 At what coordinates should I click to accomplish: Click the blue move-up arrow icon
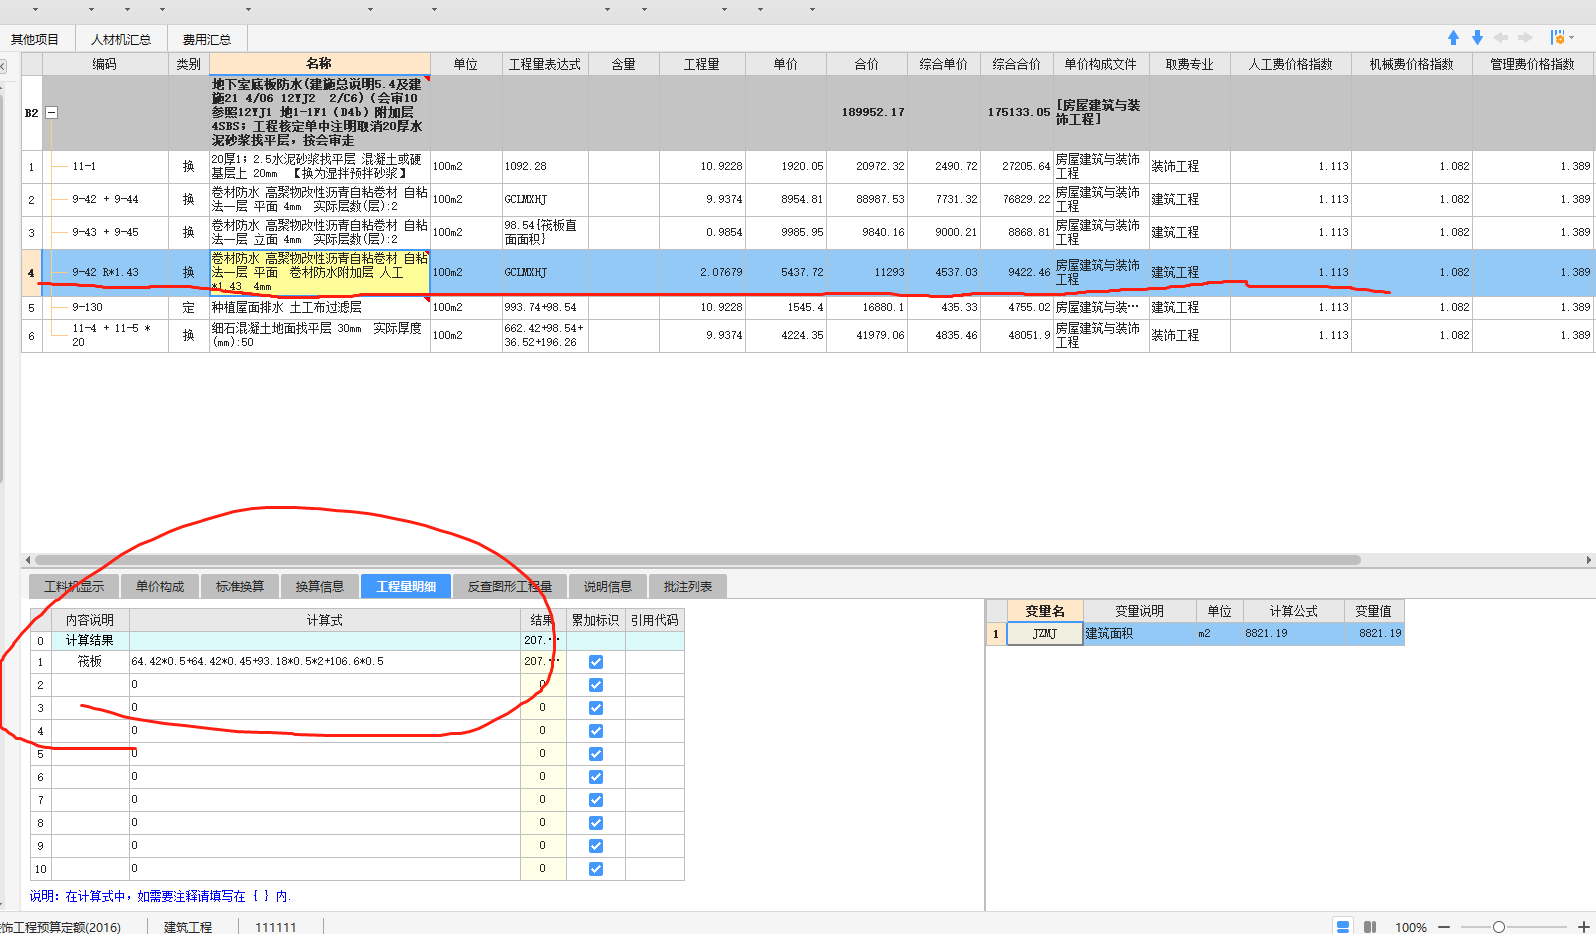pyautogui.click(x=1453, y=37)
